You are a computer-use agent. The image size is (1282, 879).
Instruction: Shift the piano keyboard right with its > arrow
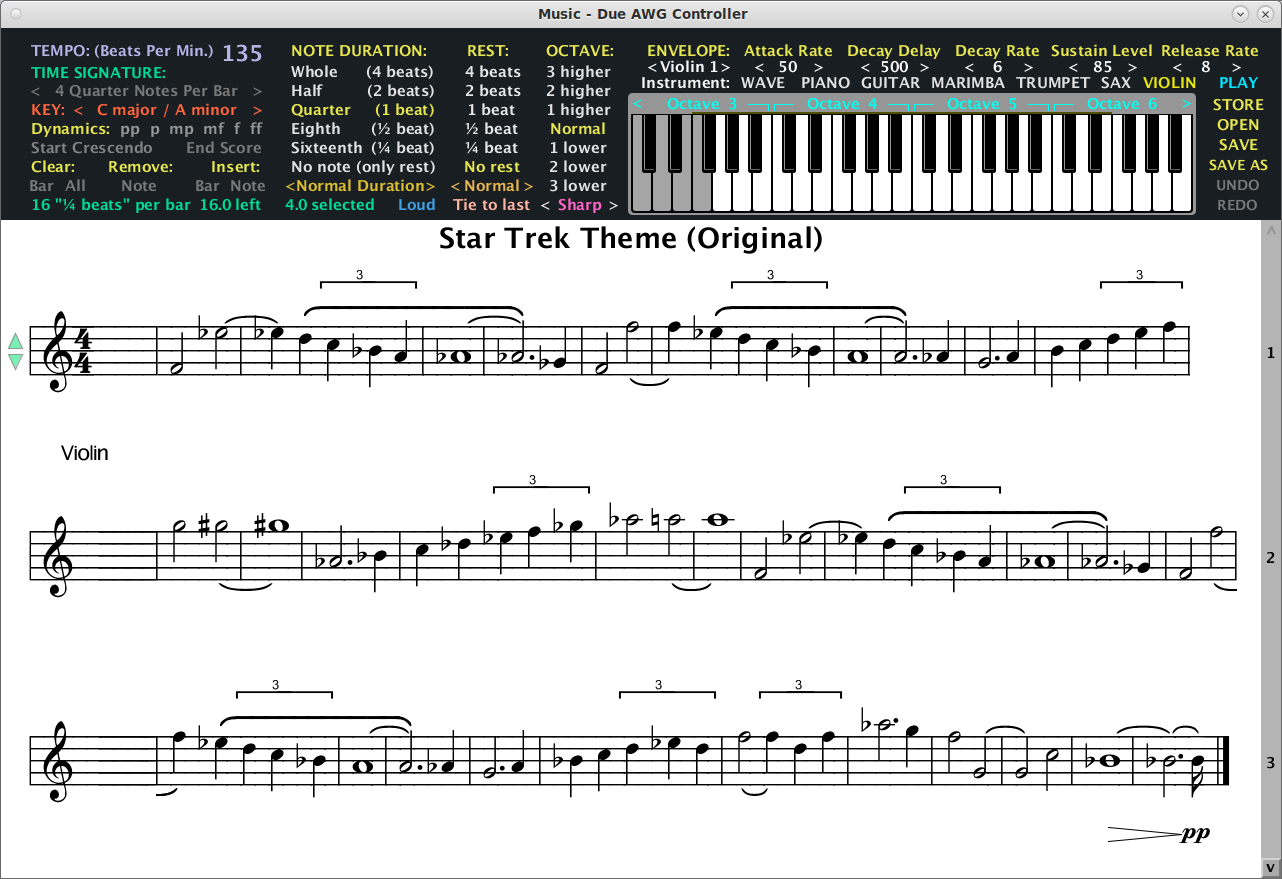tap(1186, 104)
